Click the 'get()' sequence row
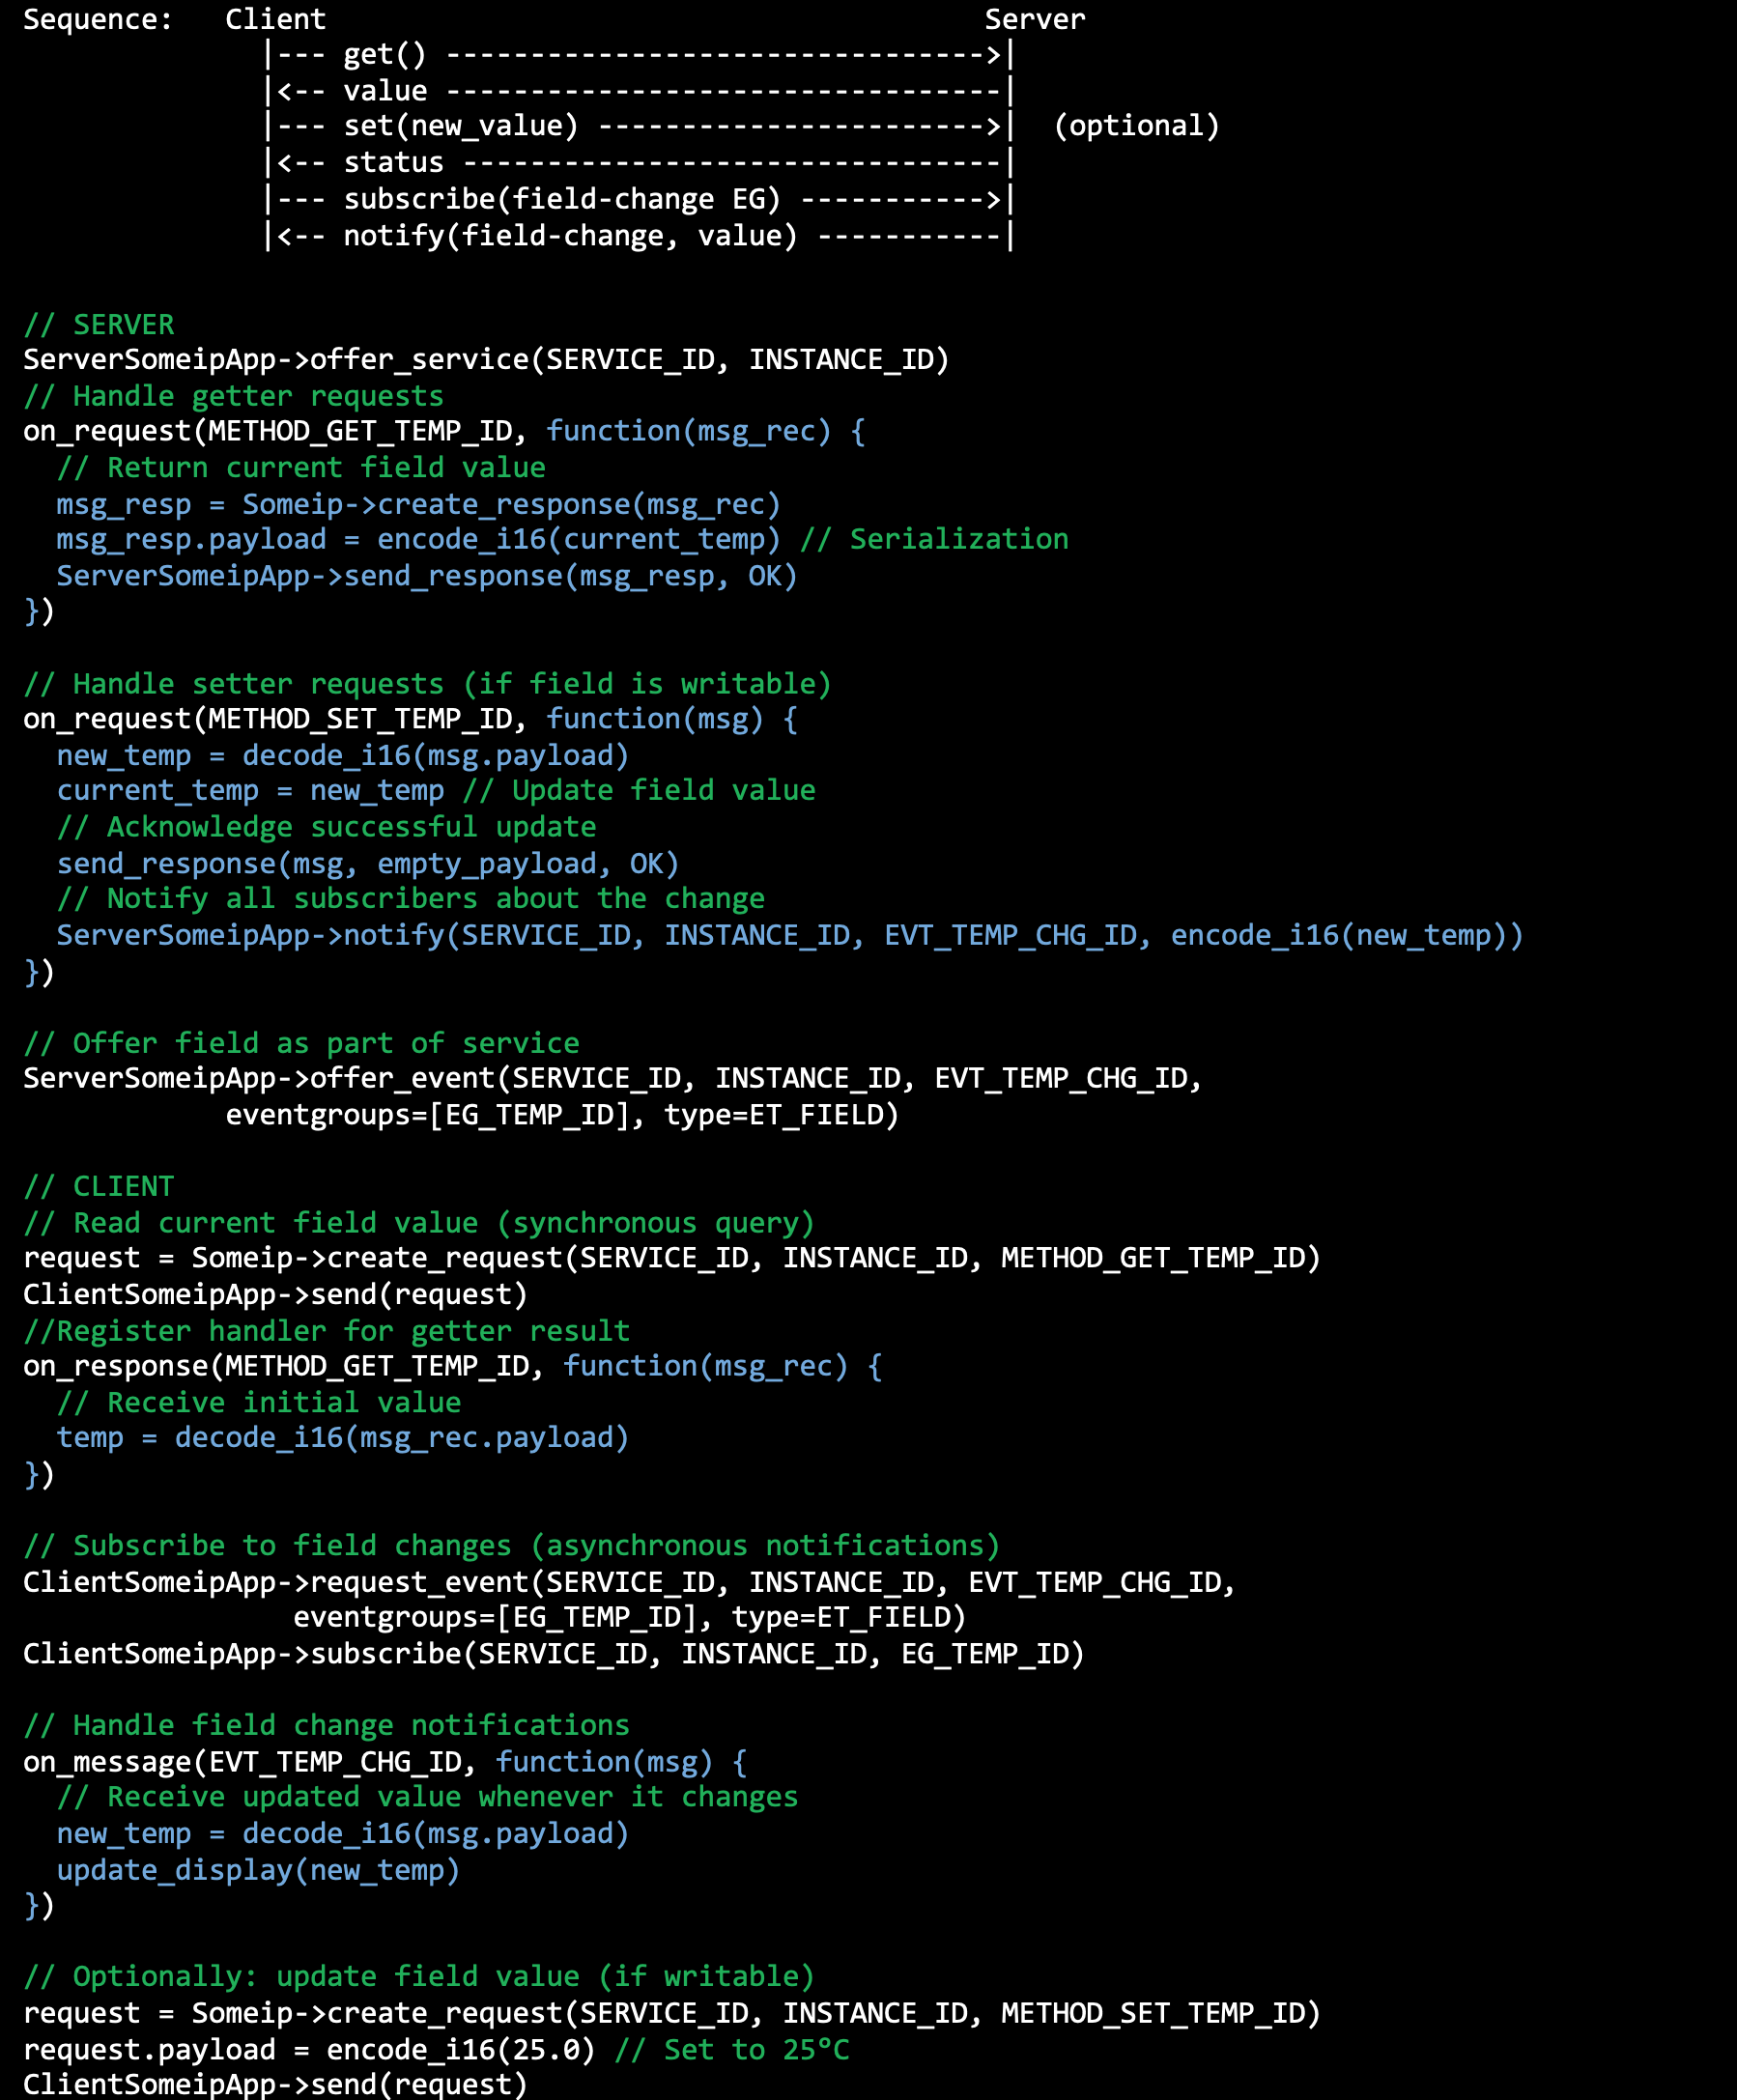The width and height of the screenshot is (1737, 2100). (640, 55)
